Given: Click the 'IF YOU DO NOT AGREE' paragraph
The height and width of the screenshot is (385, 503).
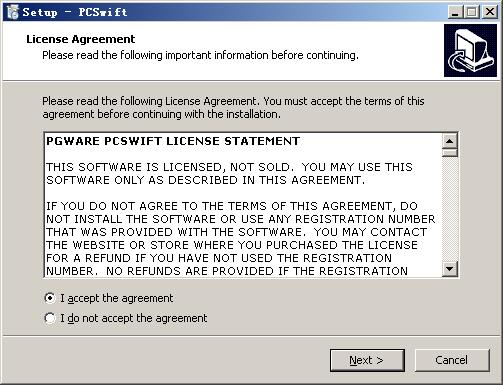Looking at the screenshot, I should [241, 239].
